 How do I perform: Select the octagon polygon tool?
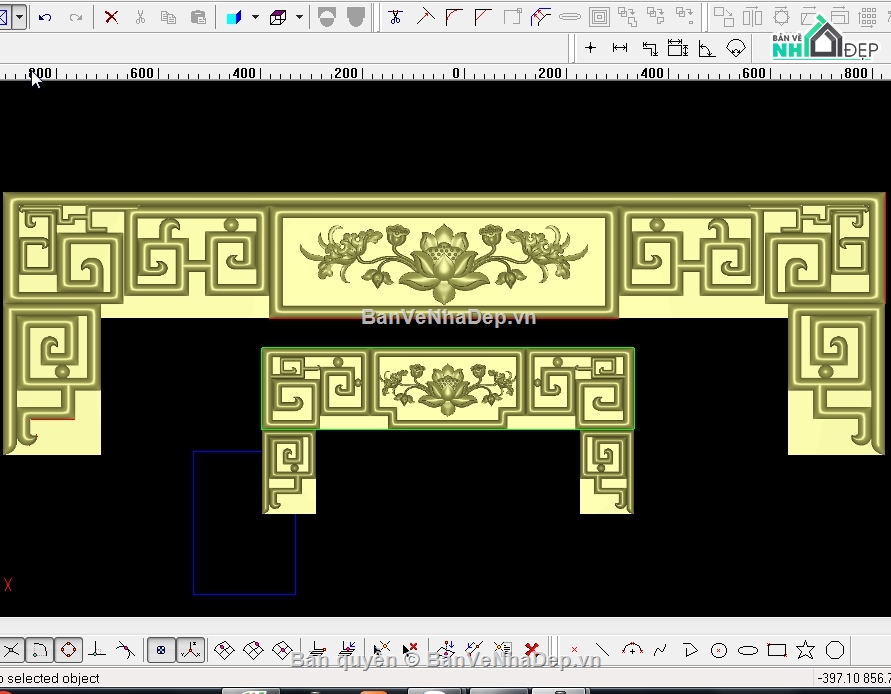tap(835, 651)
